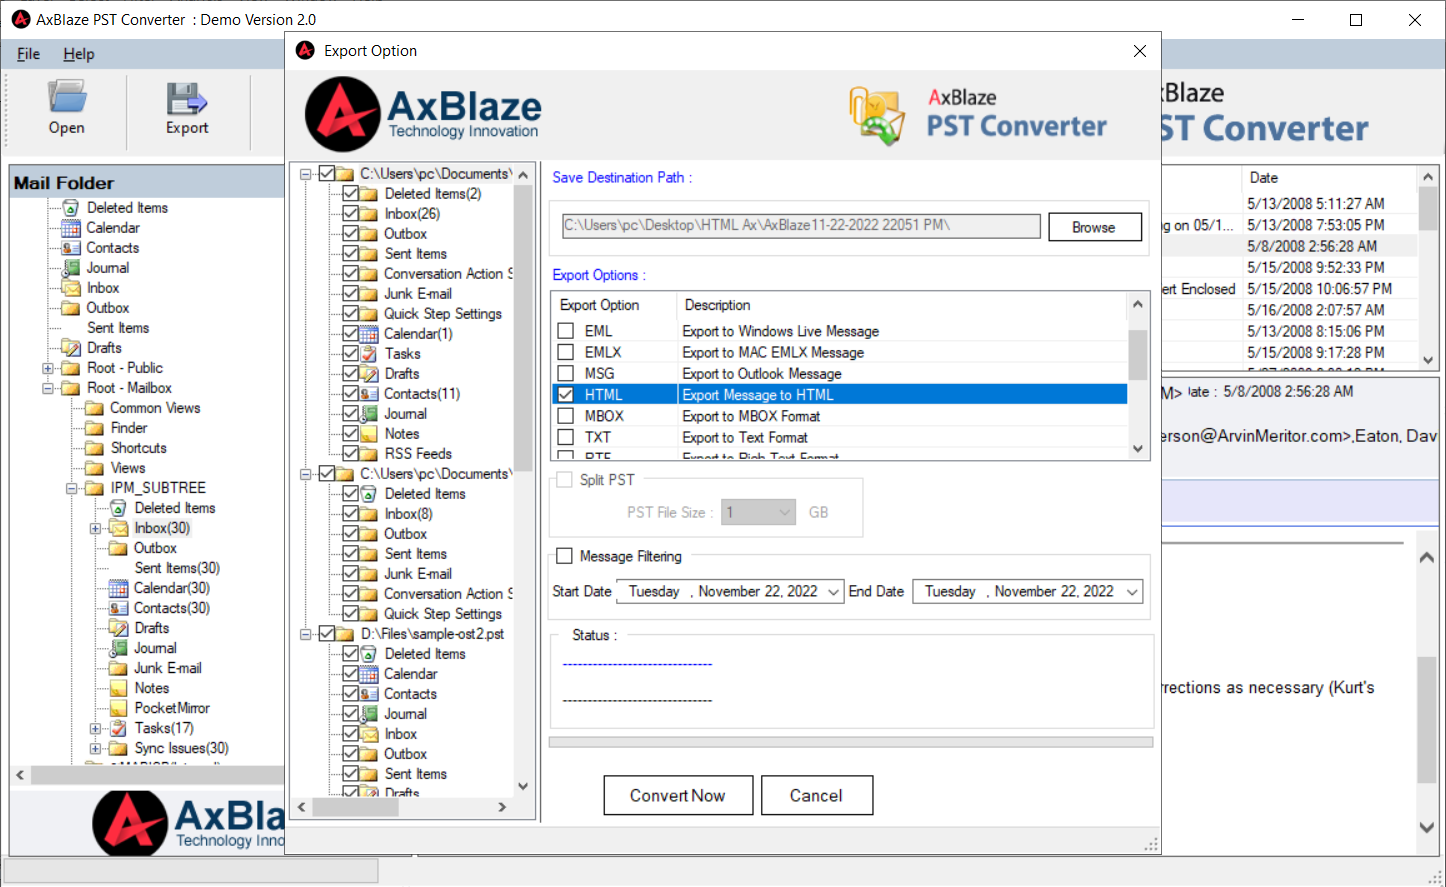Check the MBOX export option
This screenshot has height=887, width=1446.
click(x=566, y=416)
